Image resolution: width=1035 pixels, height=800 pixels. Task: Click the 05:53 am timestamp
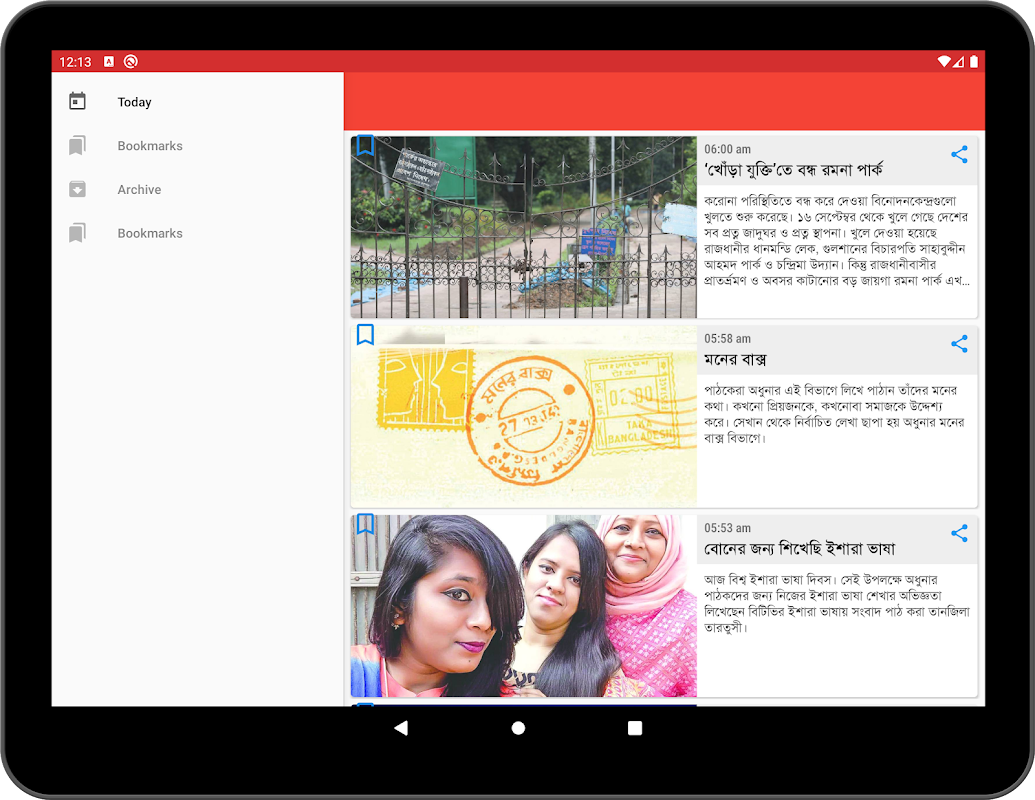(727, 528)
